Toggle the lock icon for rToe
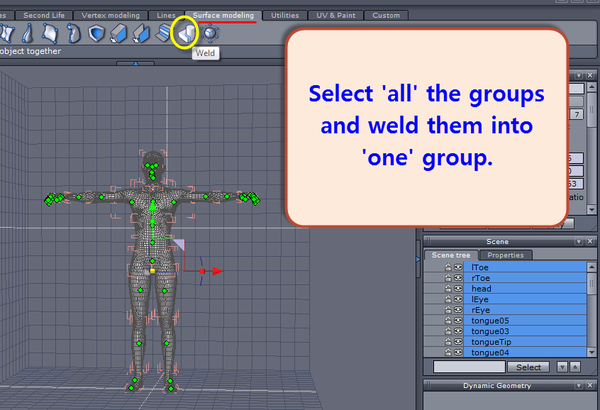This screenshot has height=410, width=600. pos(448,278)
